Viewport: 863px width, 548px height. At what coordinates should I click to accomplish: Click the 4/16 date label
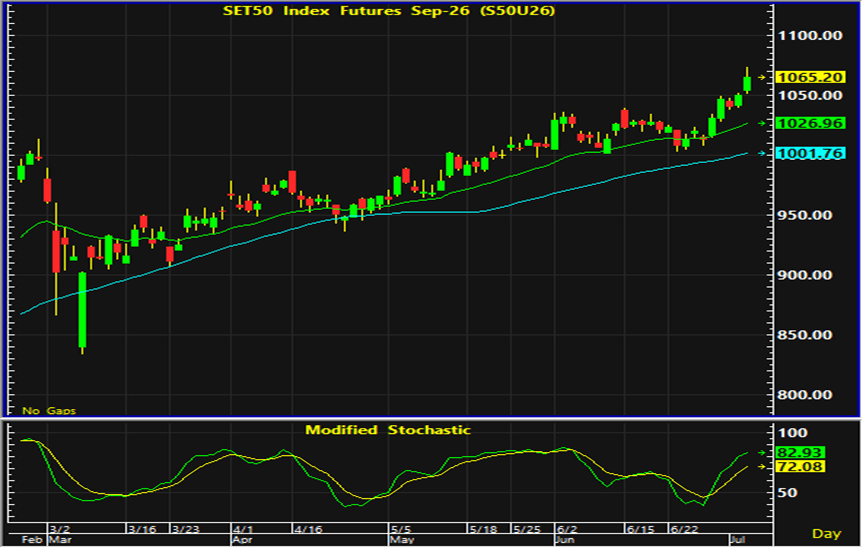(308, 529)
